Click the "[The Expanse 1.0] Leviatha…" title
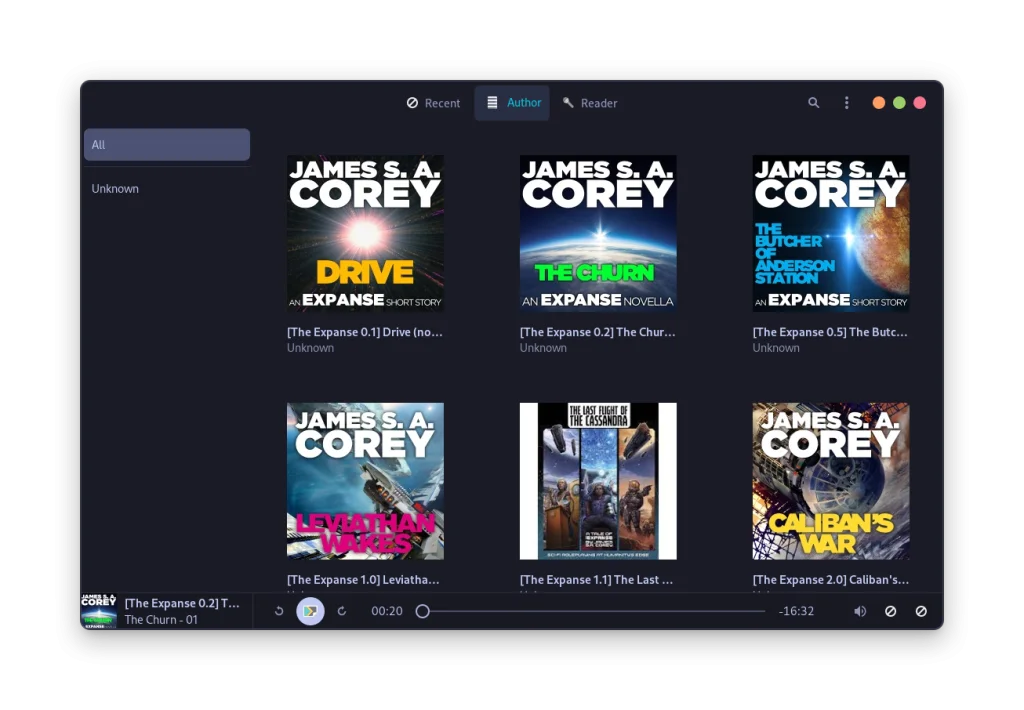1024x710 pixels. [363, 579]
